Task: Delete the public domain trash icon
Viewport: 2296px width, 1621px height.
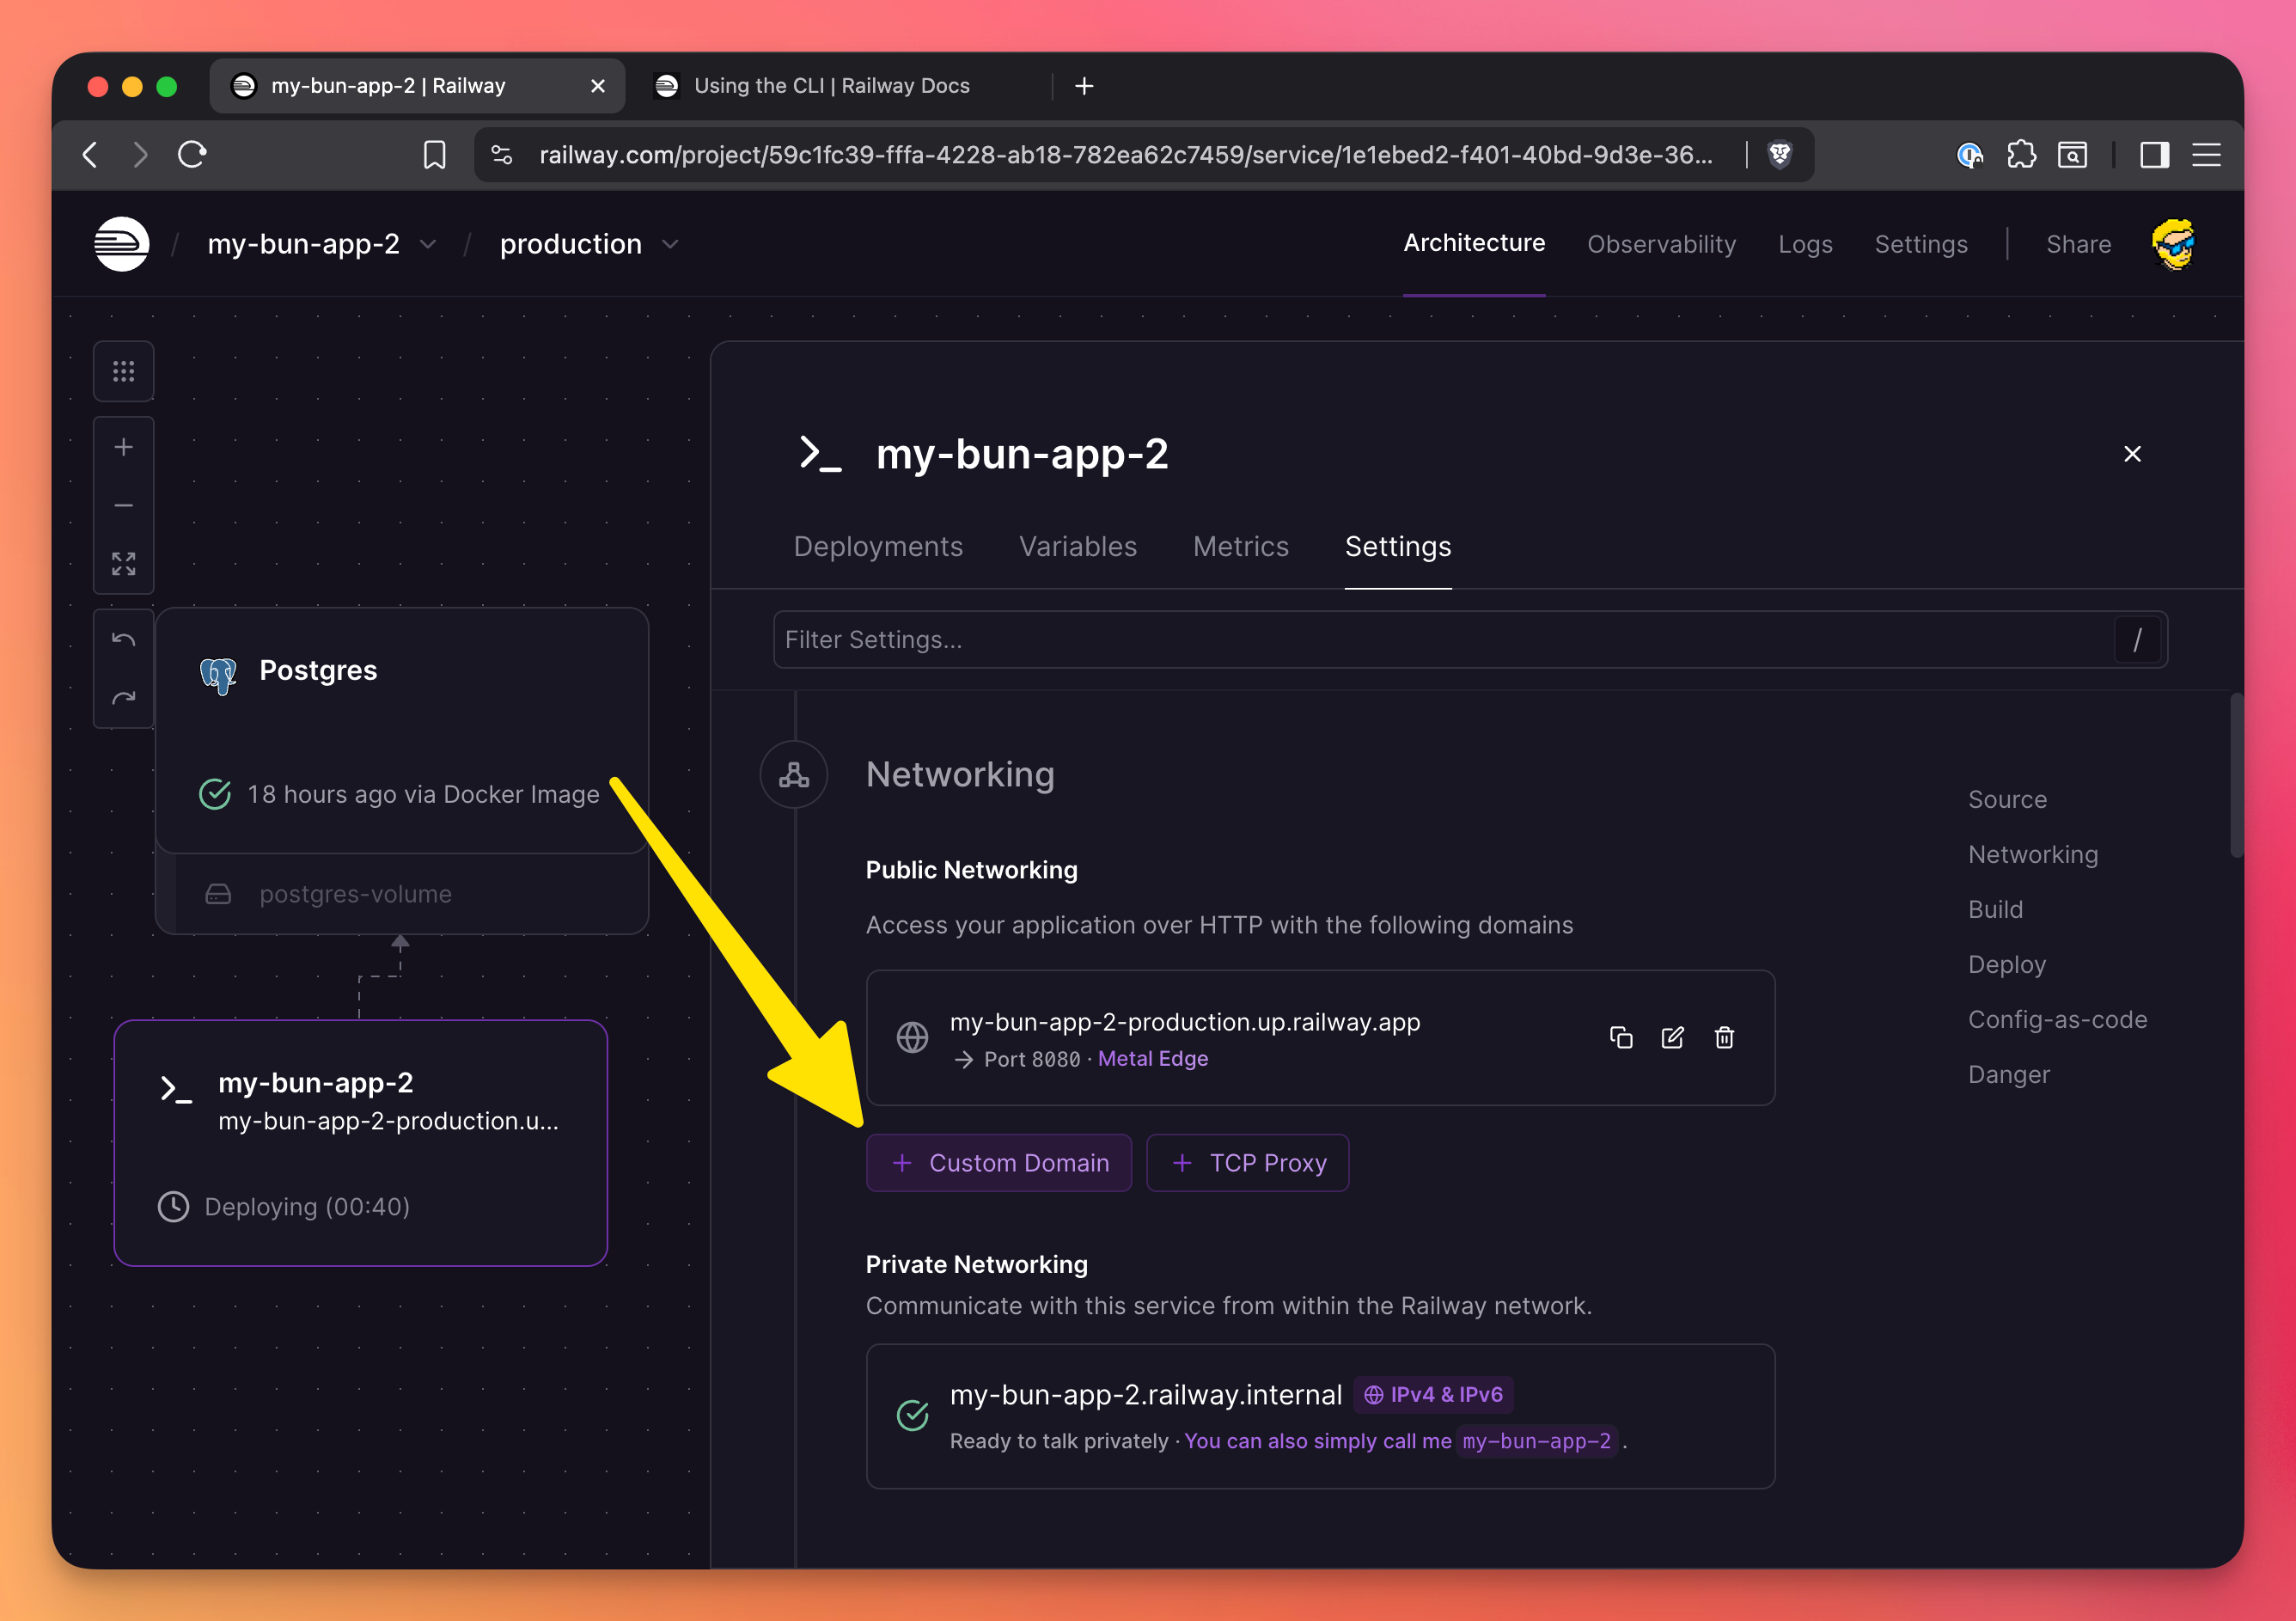Action: click(1724, 1037)
